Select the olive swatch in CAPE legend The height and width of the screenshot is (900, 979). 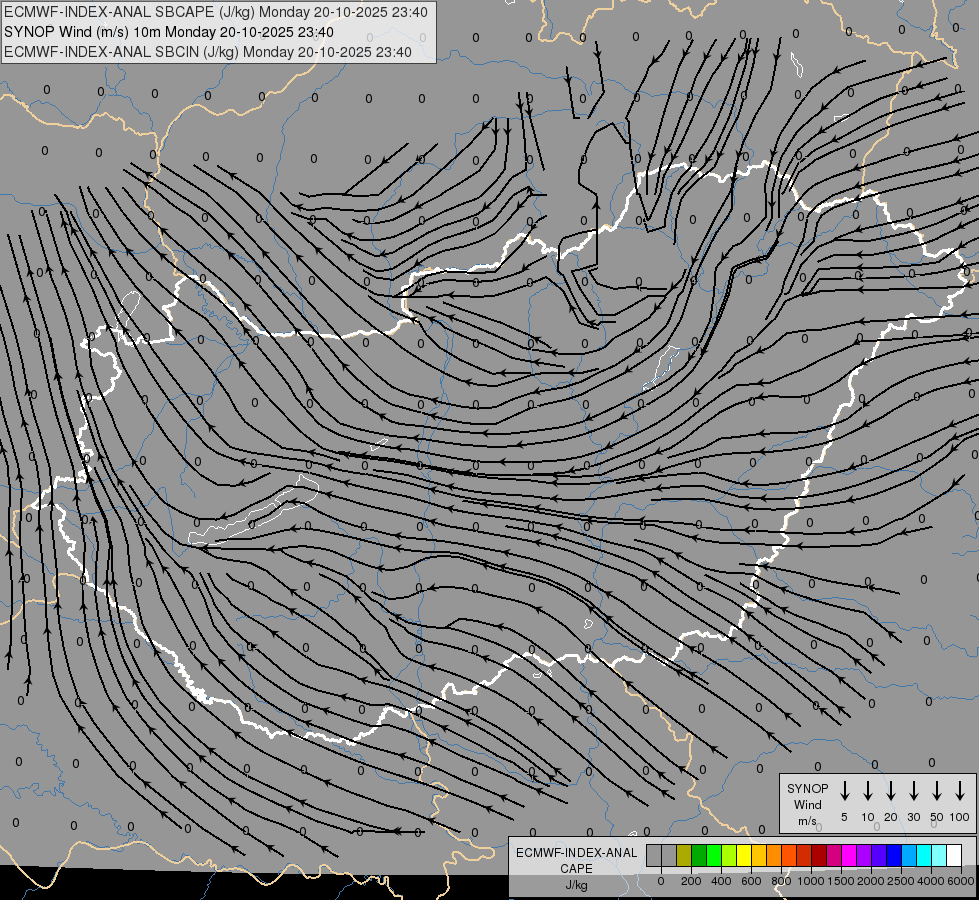684,855
